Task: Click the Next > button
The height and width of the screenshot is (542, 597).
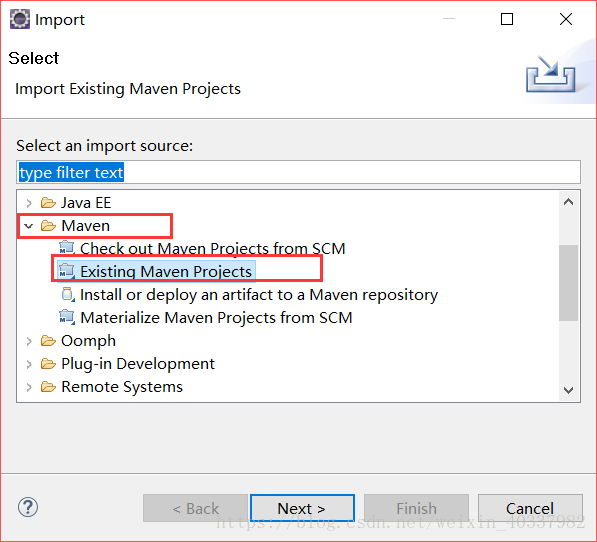Action: coord(302,508)
